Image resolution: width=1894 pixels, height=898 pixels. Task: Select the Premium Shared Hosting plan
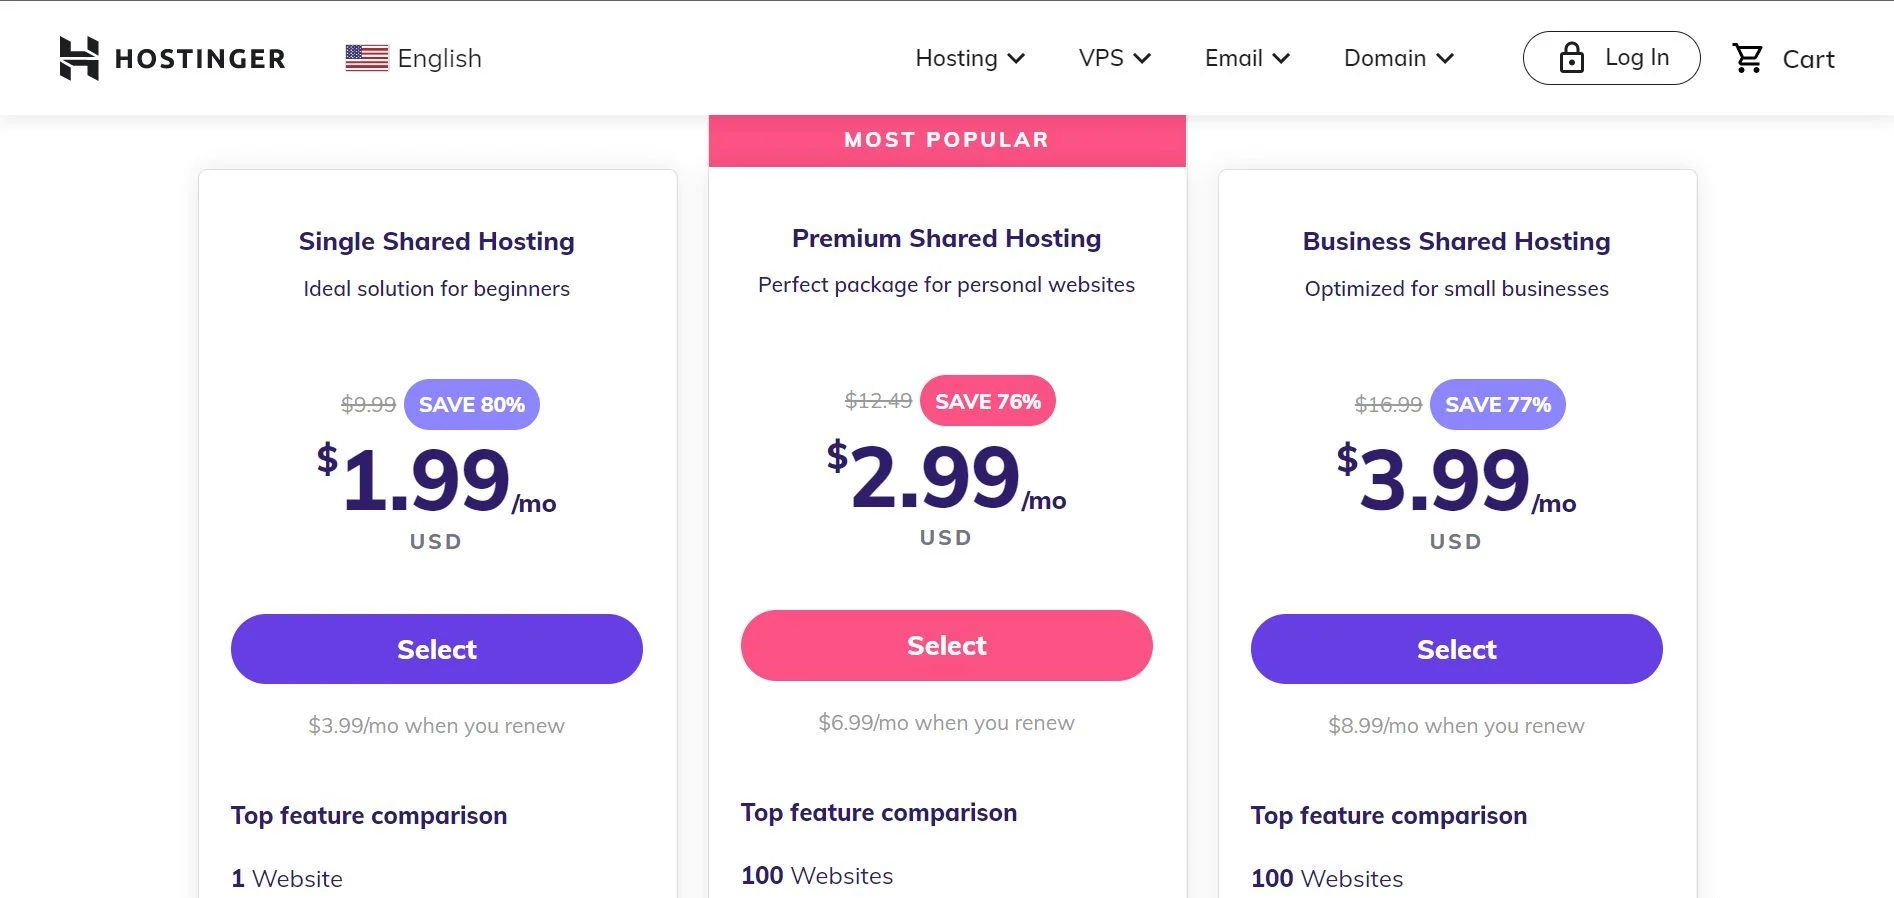[946, 645]
